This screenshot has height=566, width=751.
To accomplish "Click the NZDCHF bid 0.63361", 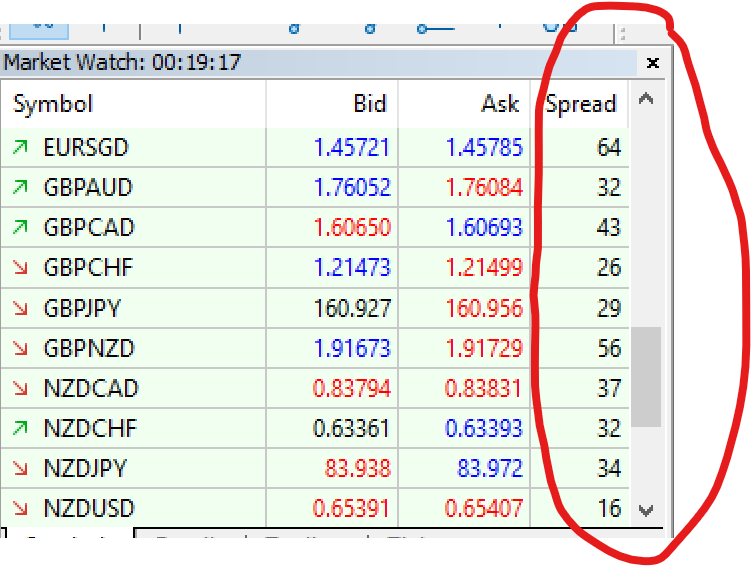I will 351,429.
